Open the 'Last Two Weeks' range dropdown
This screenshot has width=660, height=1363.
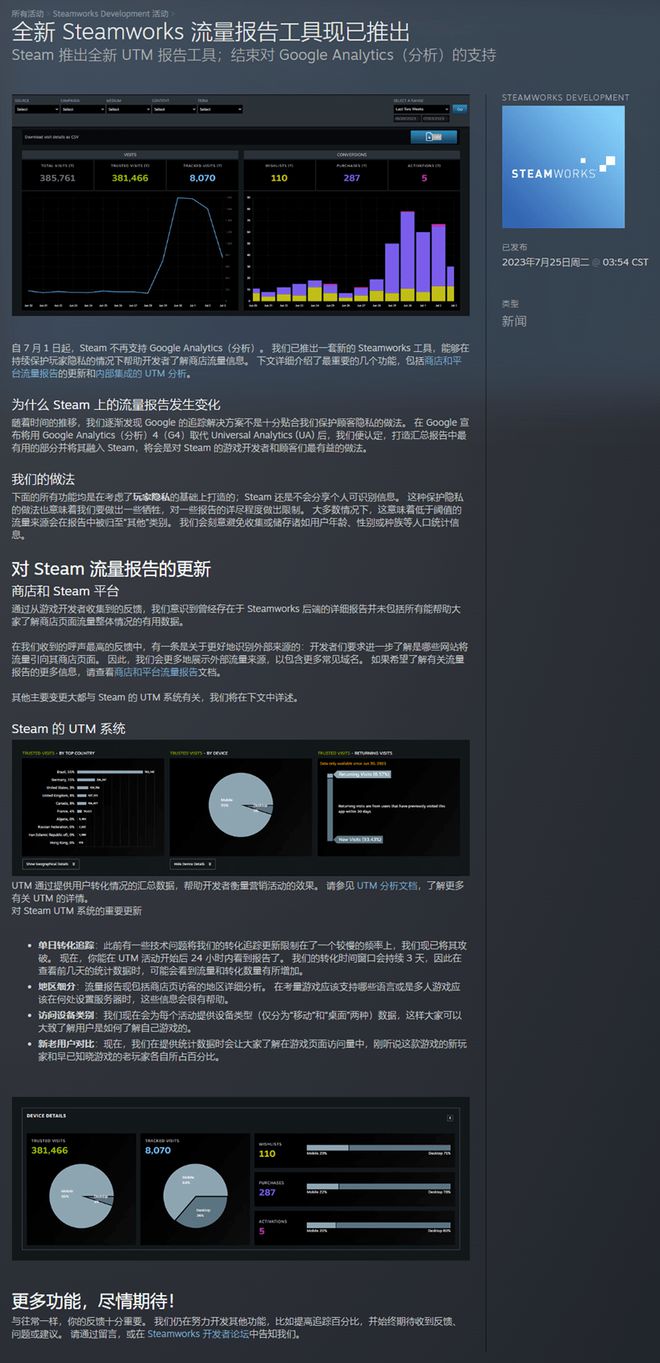[x=421, y=108]
